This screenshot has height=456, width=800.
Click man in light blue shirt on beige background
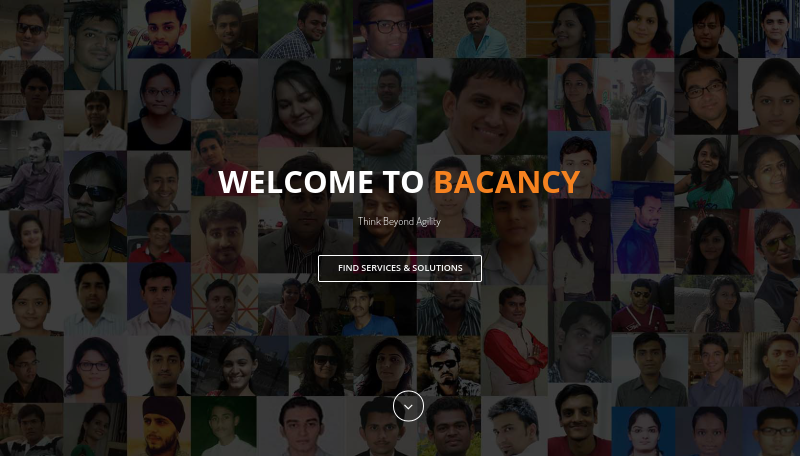(x=479, y=29)
